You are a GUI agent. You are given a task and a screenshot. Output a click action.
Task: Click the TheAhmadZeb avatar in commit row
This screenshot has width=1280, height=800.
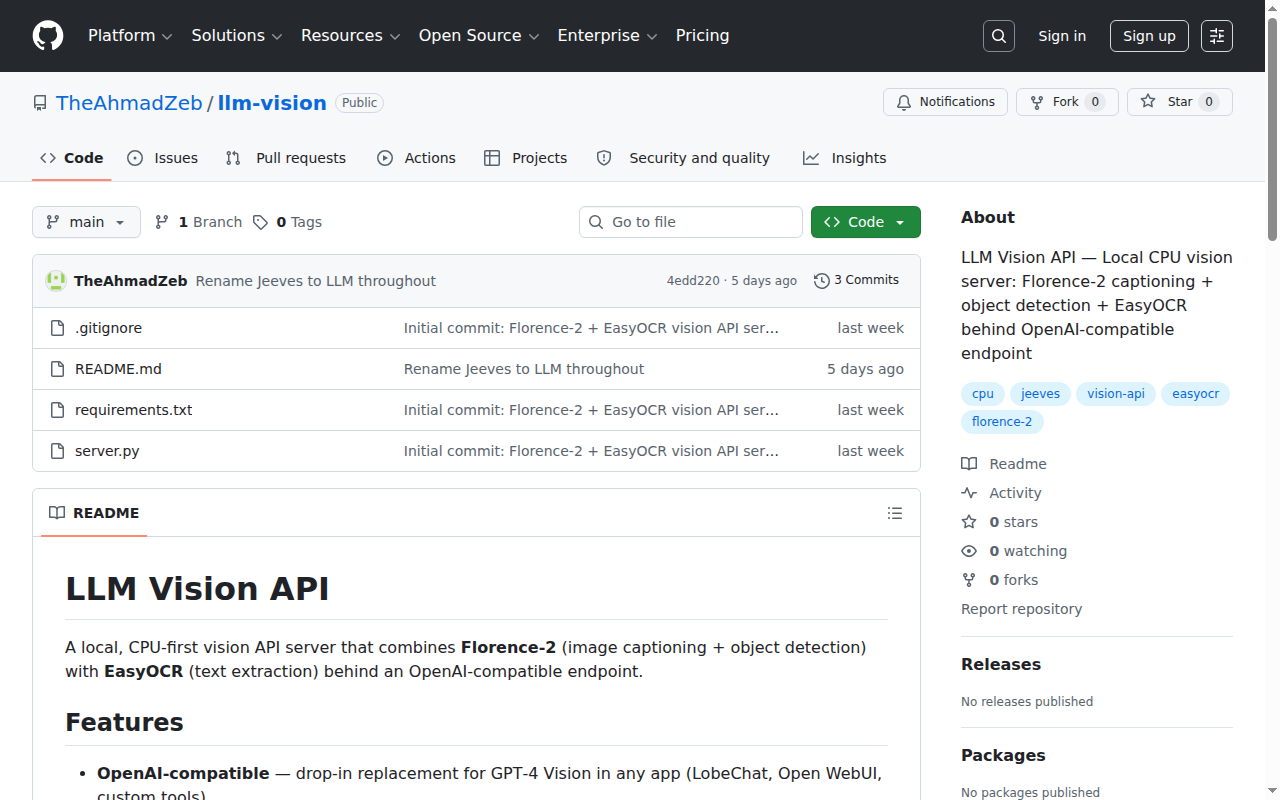click(x=56, y=281)
